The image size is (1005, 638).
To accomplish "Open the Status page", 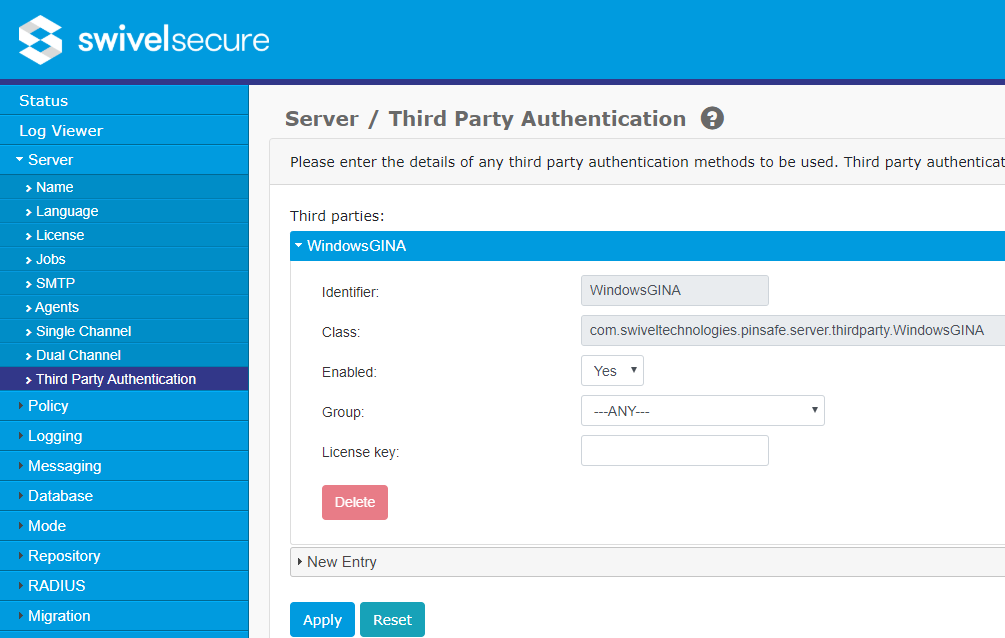I will tap(45, 100).
